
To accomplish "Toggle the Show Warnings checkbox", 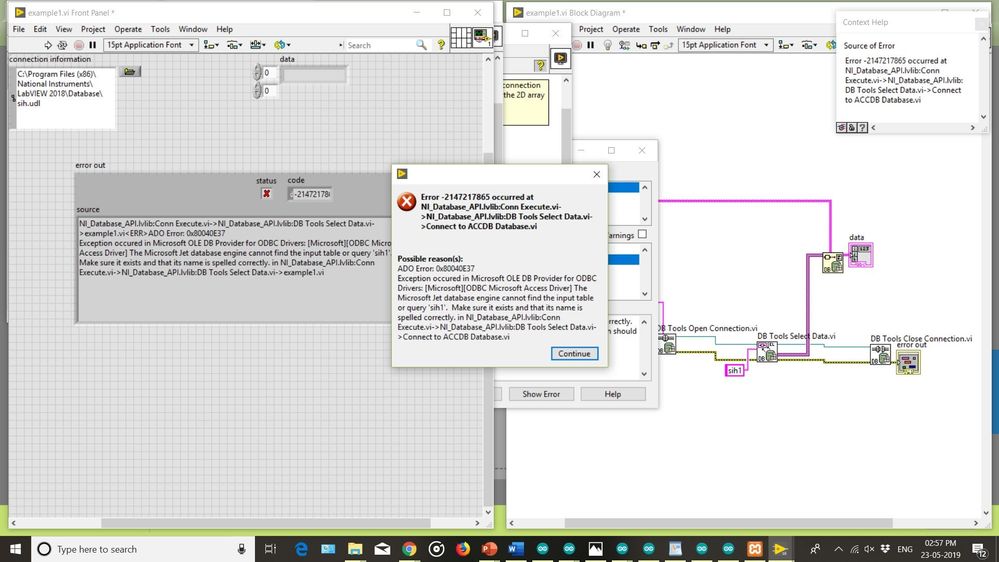I will (642, 234).
